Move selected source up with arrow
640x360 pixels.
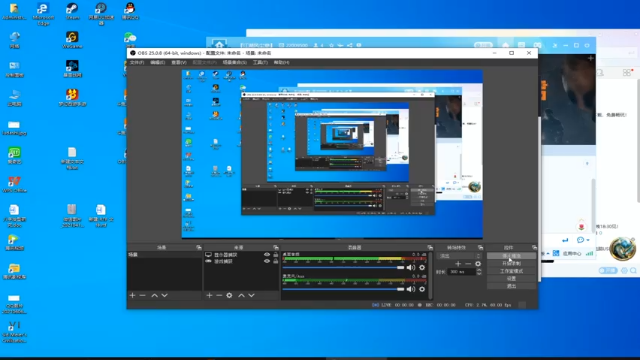click(241, 295)
